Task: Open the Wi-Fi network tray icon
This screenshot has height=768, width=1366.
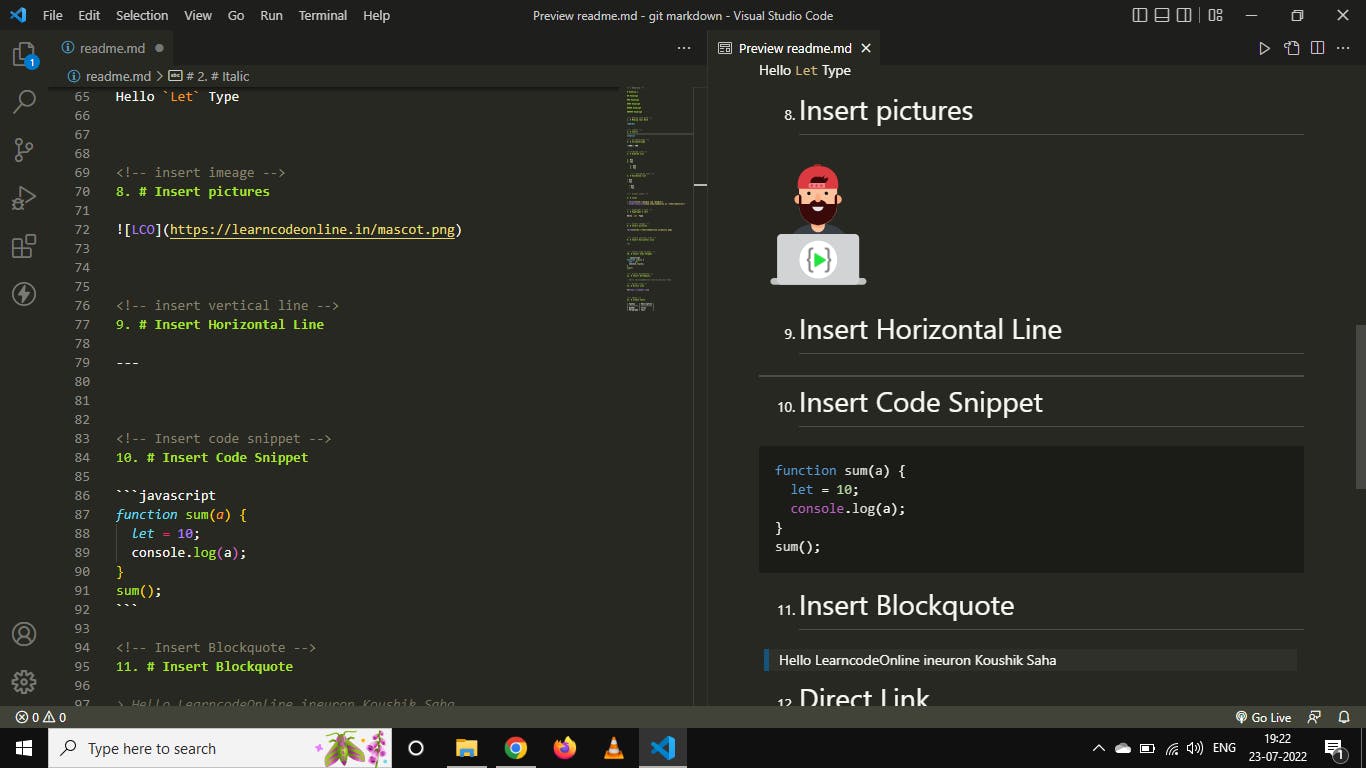Action: coord(1171,748)
